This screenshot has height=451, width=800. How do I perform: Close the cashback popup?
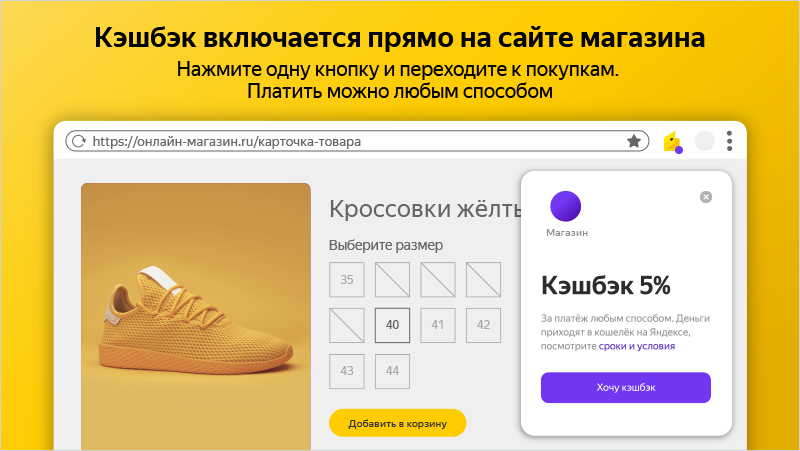pos(706,197)
